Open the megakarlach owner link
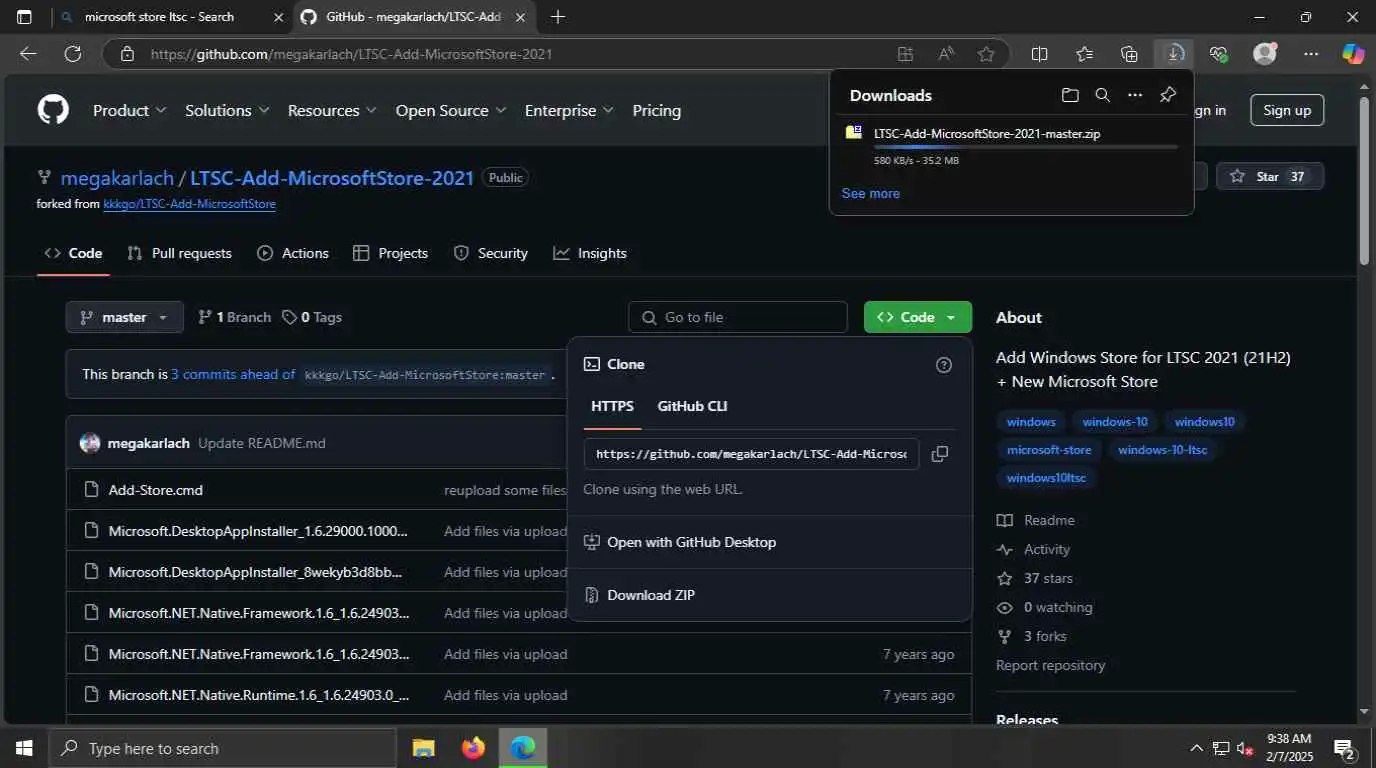The height and width of the screenshot is (768, 1376). pyautogui.click(x=117, y=178)
